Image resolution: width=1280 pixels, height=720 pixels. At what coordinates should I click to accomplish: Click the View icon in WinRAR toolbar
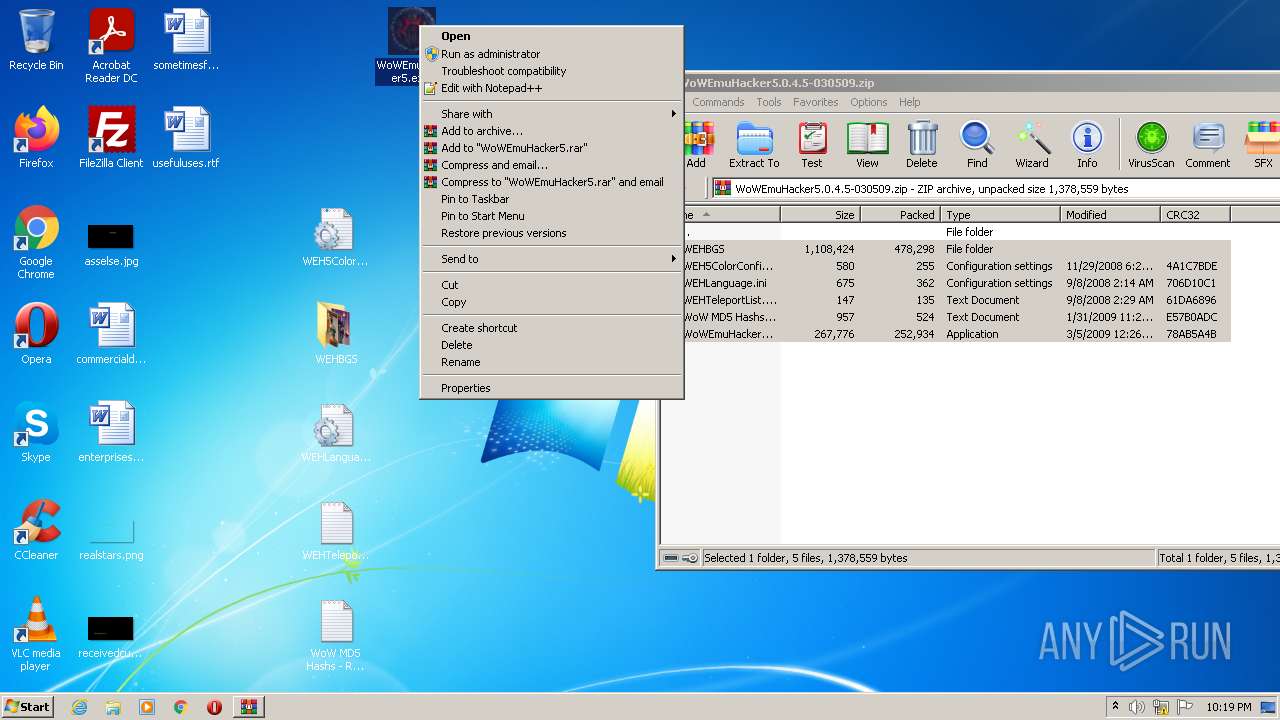(x=867, y=145)
